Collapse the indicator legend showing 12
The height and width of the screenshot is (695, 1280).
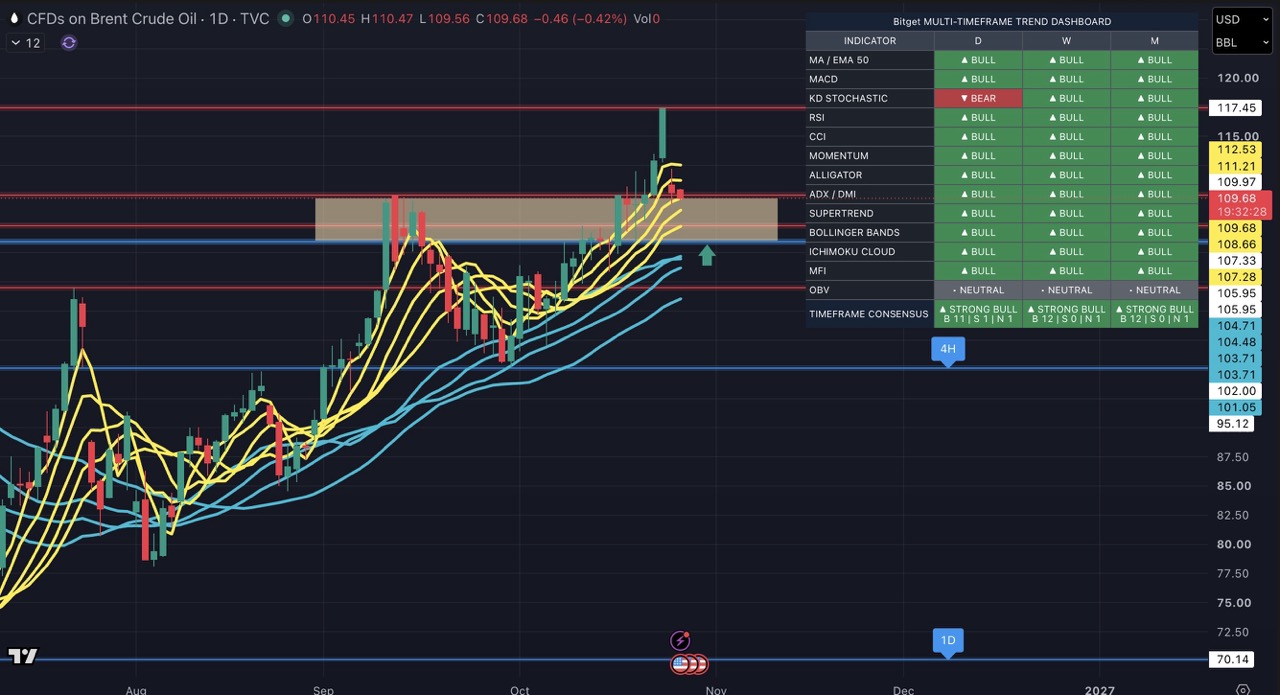click(26, 43)
